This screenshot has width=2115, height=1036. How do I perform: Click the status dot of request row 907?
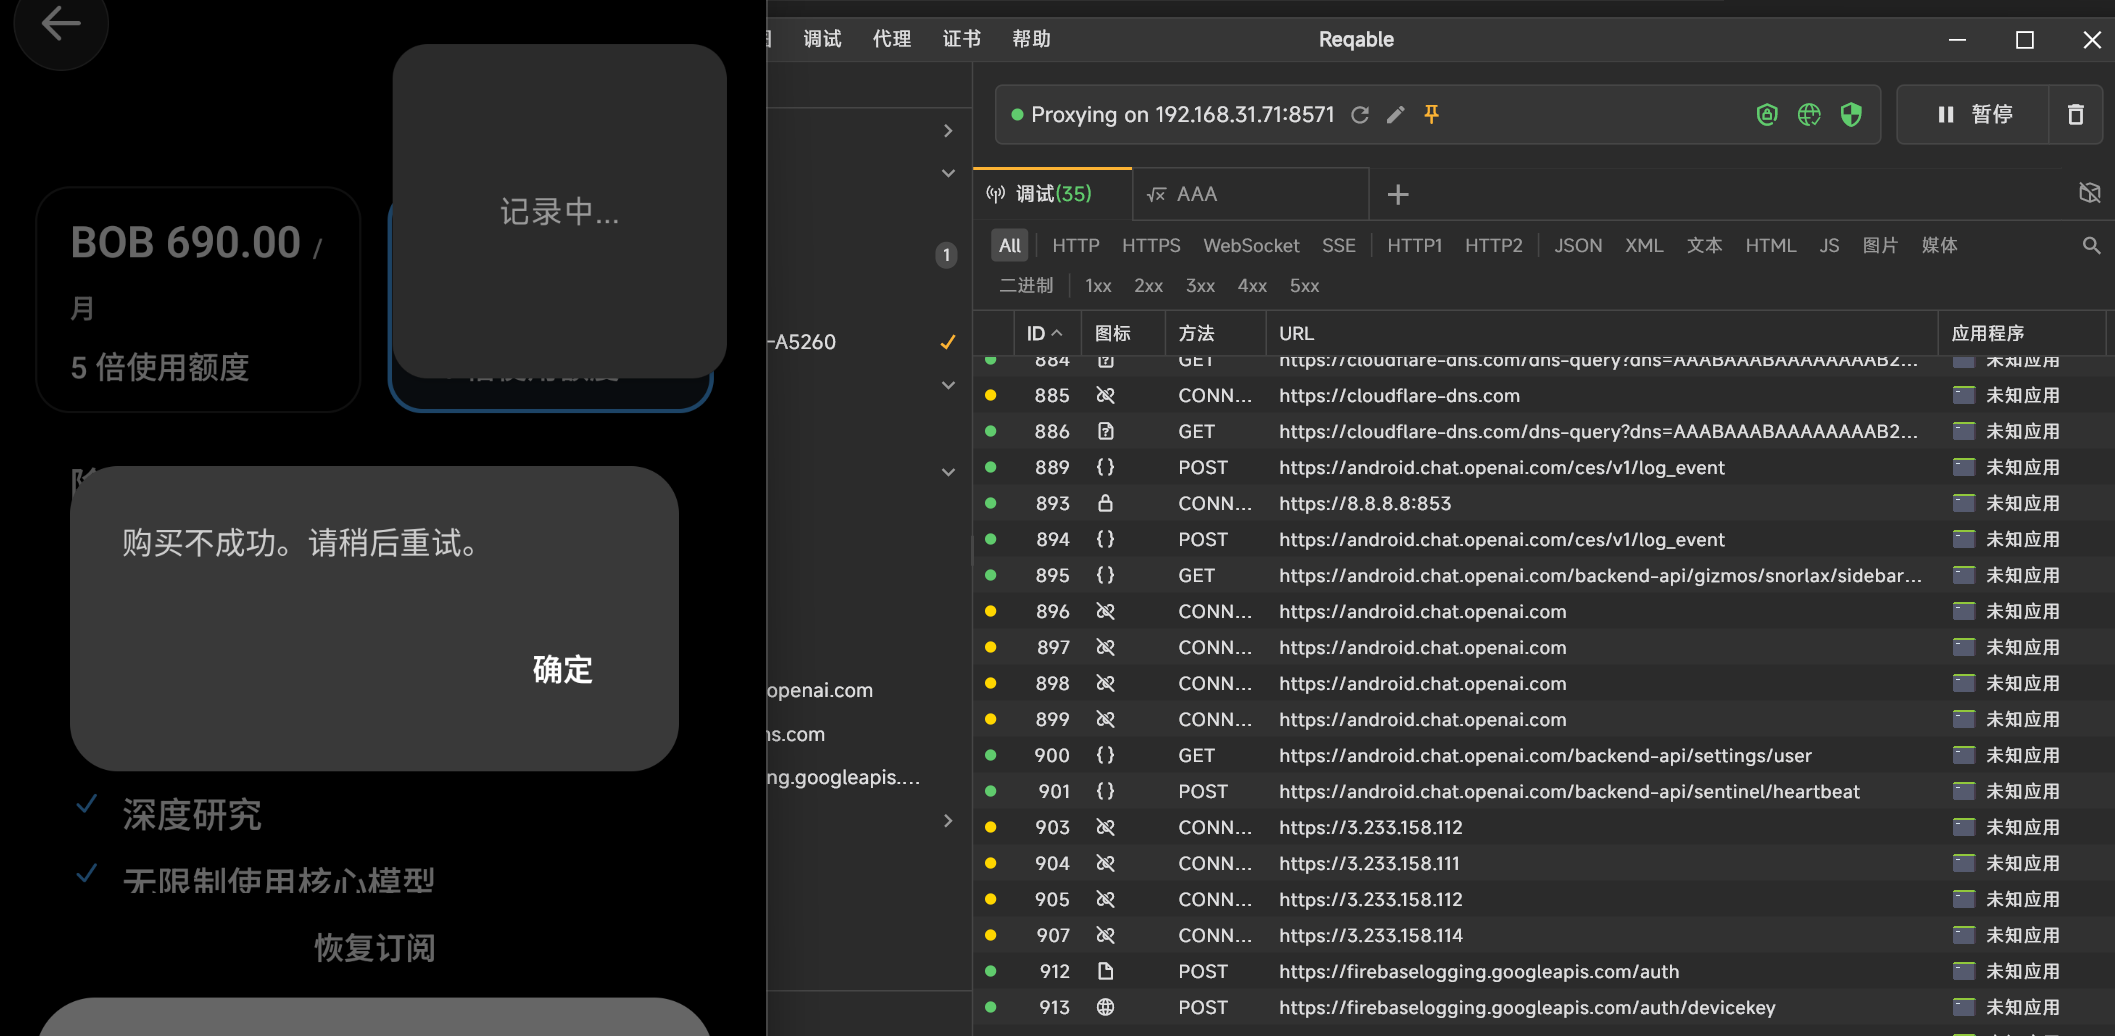990,935
